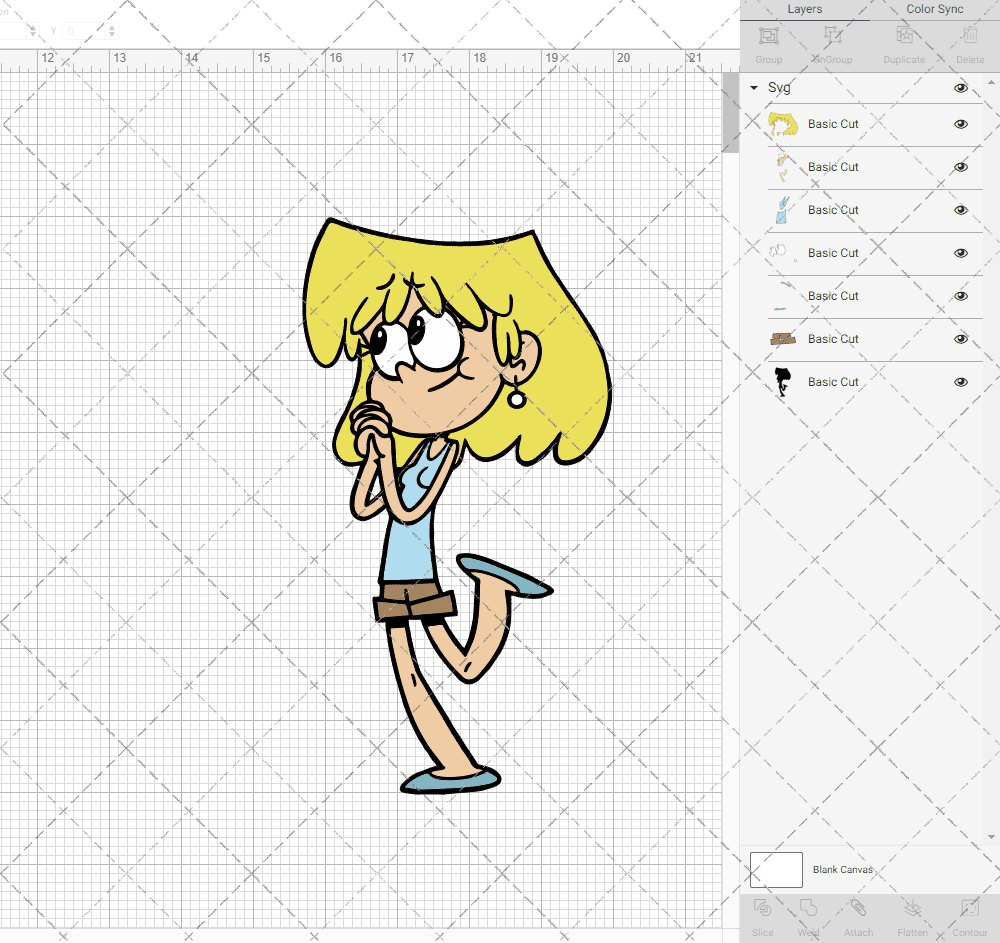Screen dimensions: 1000x943
Task: Toggle visibility of white eyes layer
Action: (x=961, y=253)
